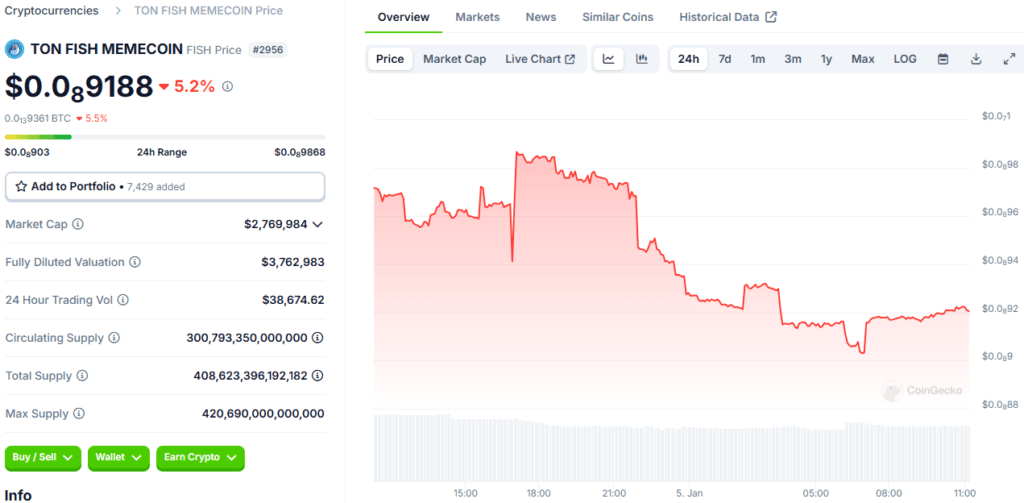This screenshot has height=503, width=1024.
Task: Click the Add to Portfolio button
Action: (165, 186)
